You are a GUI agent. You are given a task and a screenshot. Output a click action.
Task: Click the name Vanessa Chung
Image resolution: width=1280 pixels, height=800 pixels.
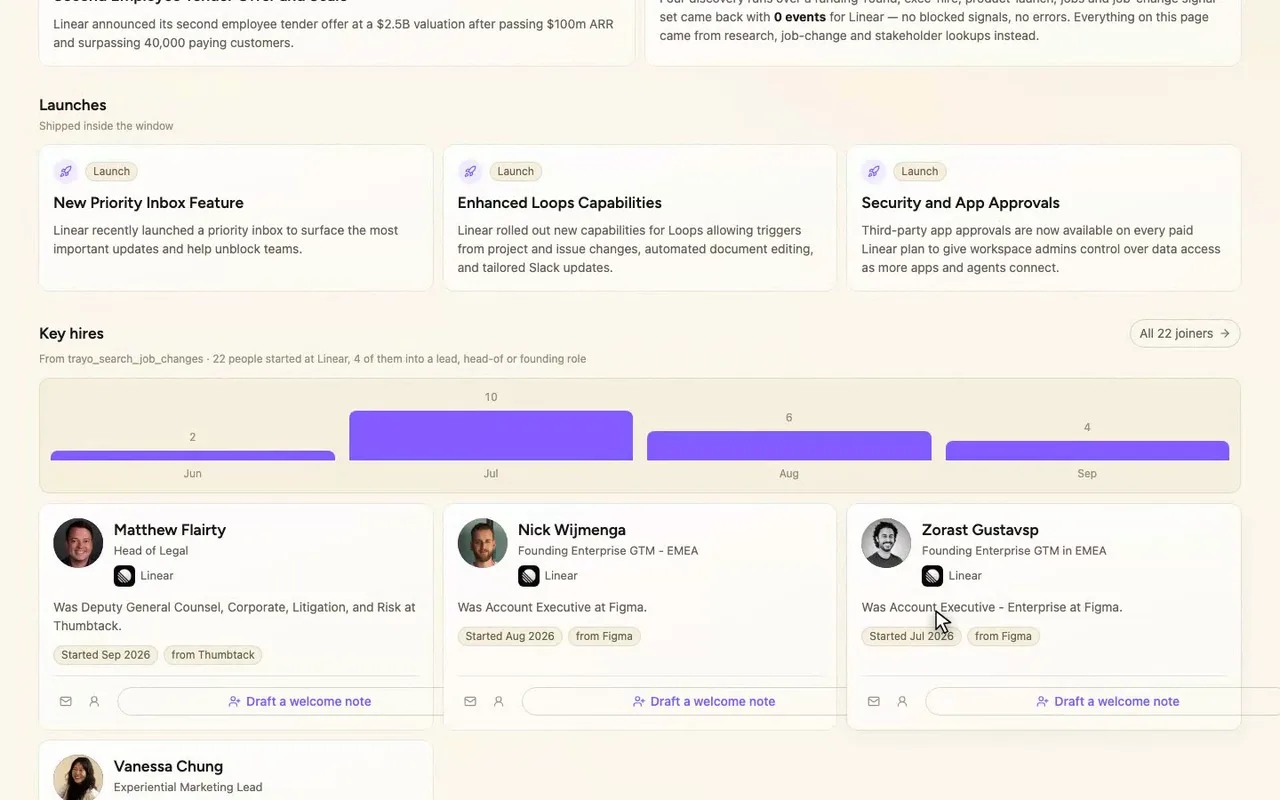click(x=168, y=766)
